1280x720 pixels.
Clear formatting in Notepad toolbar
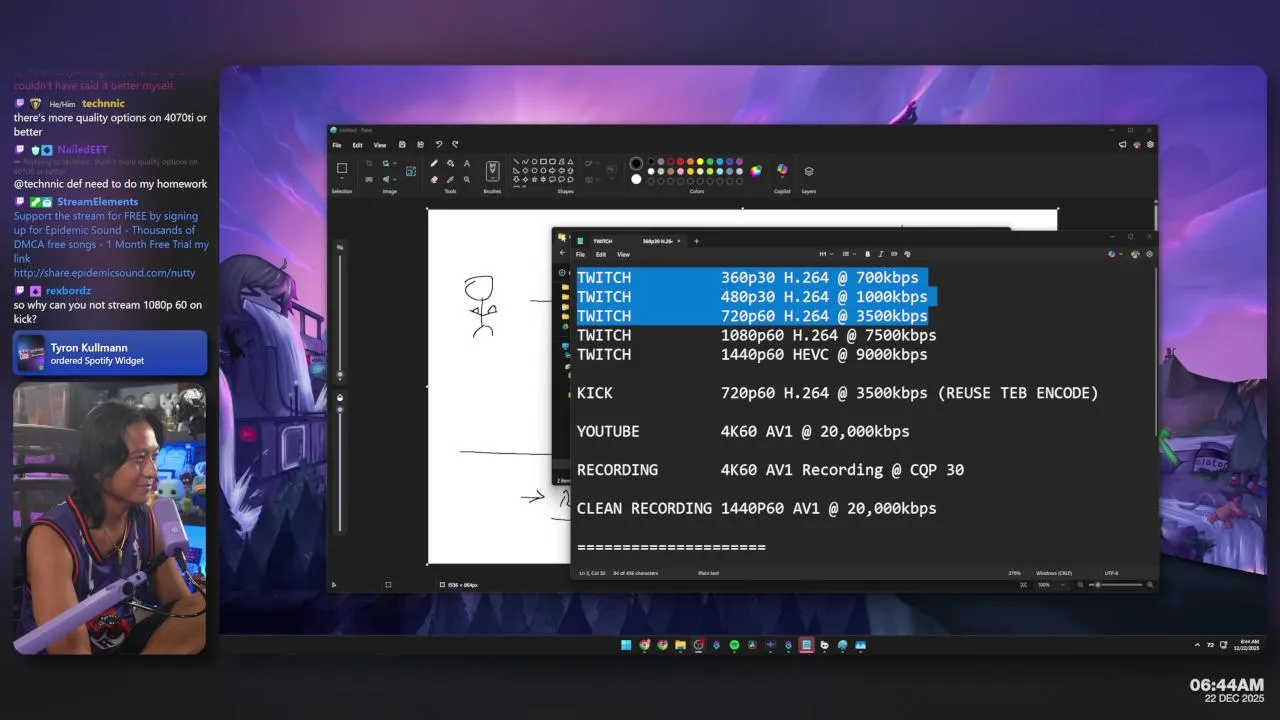(907, 254)
